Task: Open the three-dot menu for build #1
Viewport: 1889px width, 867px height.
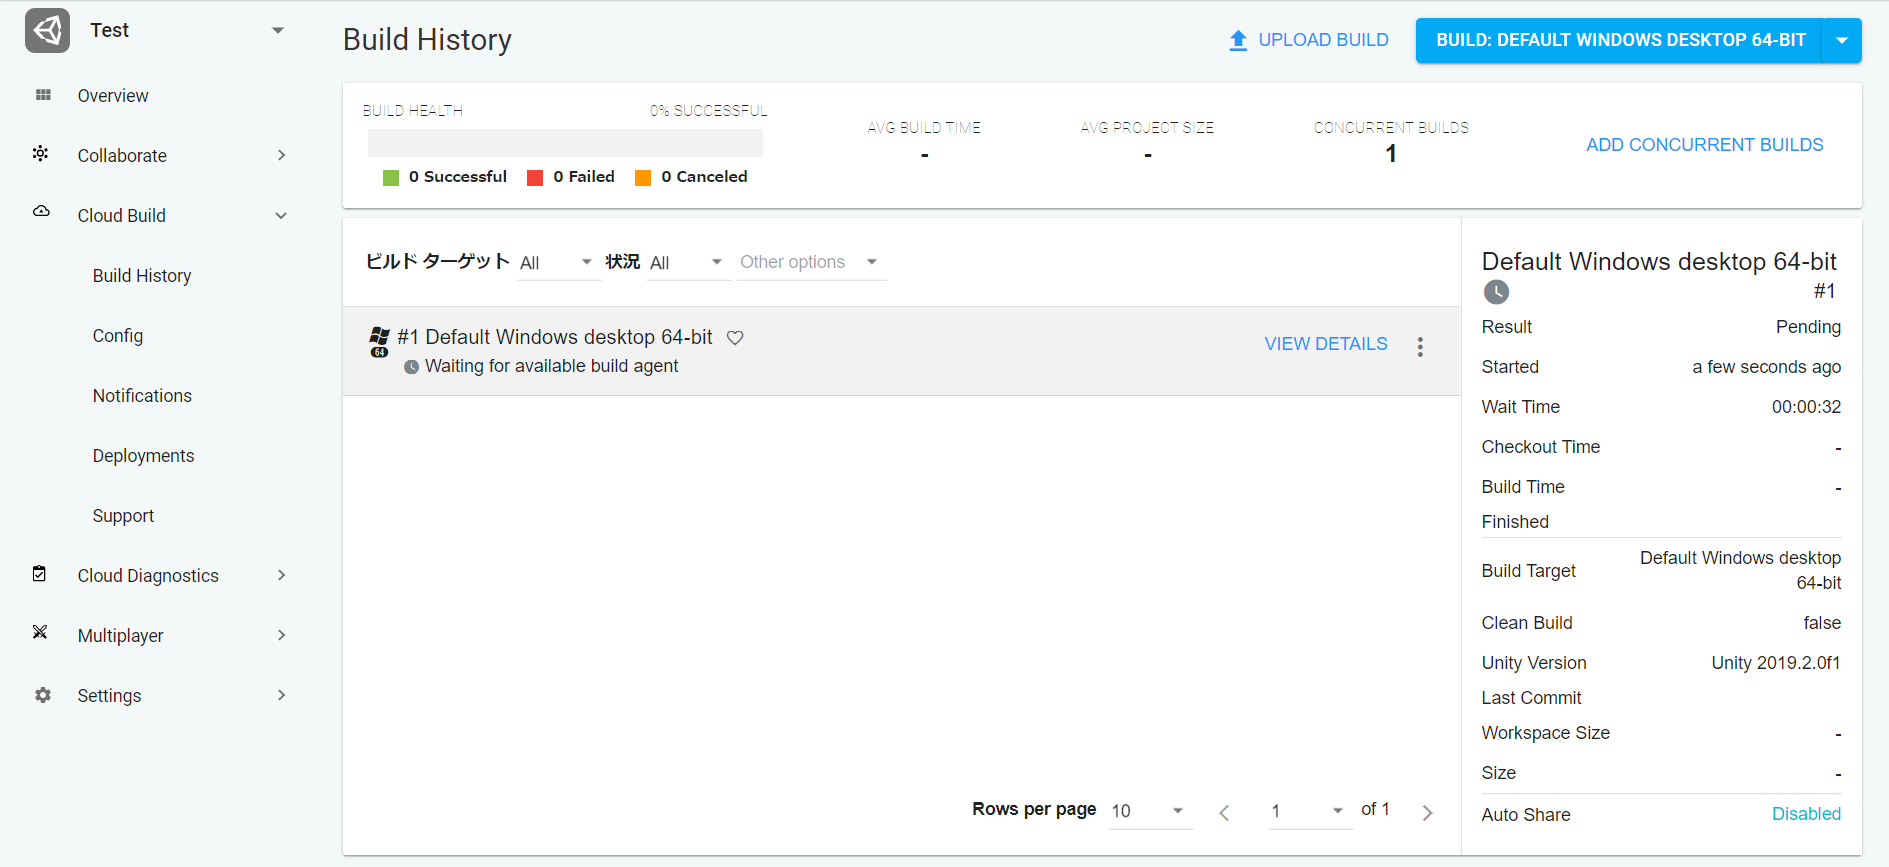Action: [1420, 346]
